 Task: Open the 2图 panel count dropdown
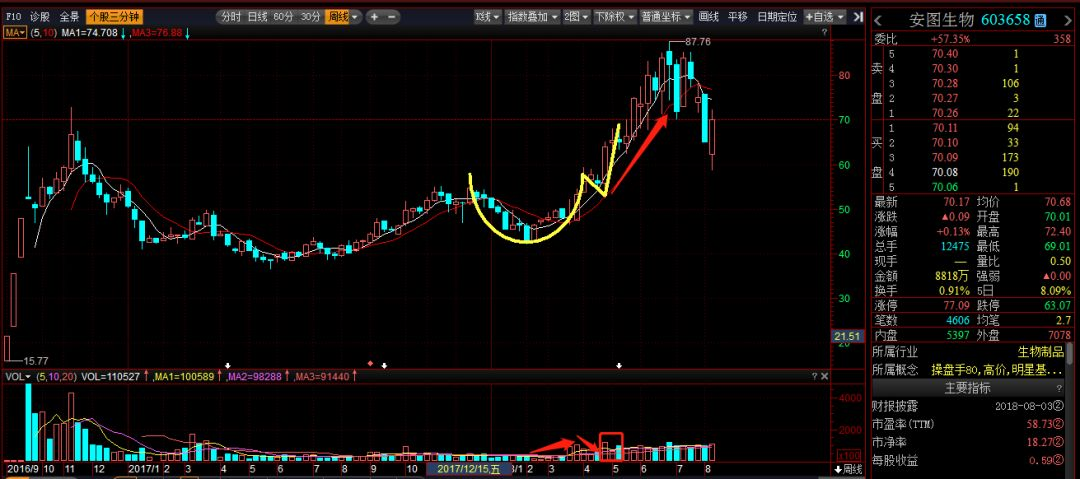click(x=576, y=17)
